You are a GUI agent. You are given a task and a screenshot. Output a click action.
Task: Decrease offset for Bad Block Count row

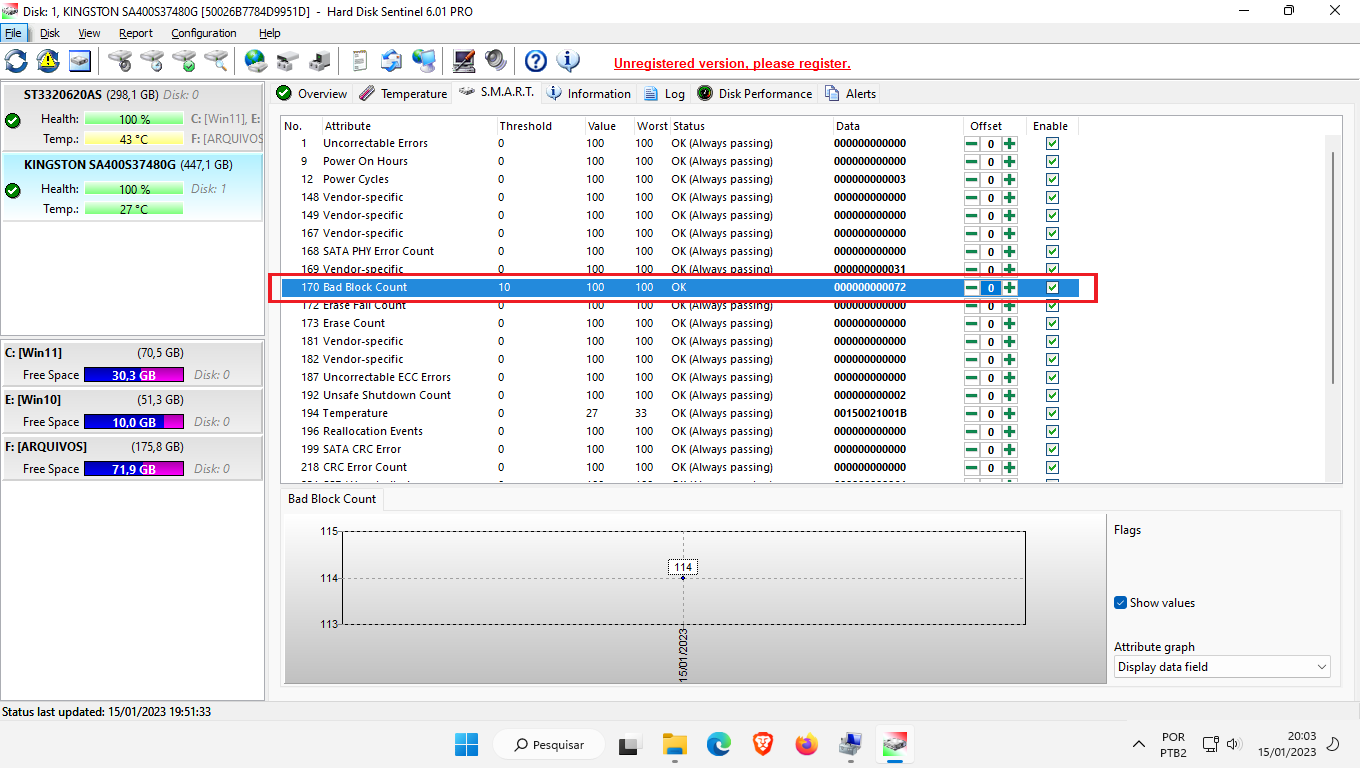click(971, 288)
